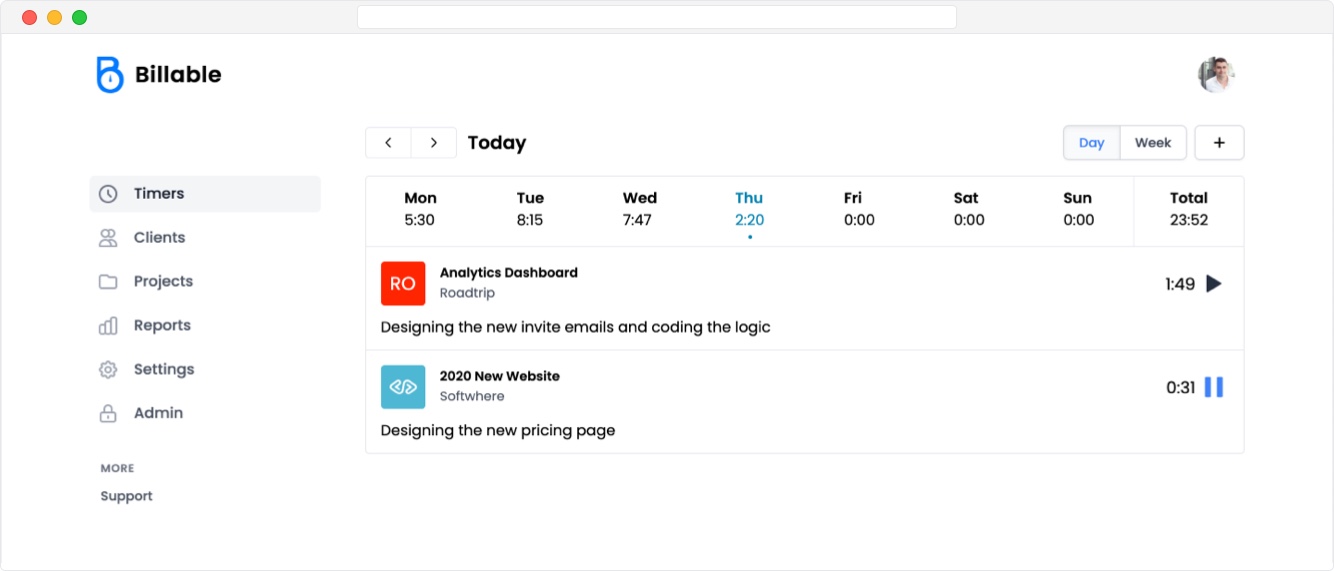Click the Billable brand name text
Screen dimensions: 1334x571
pyautogui.click(x=178, y=75)
